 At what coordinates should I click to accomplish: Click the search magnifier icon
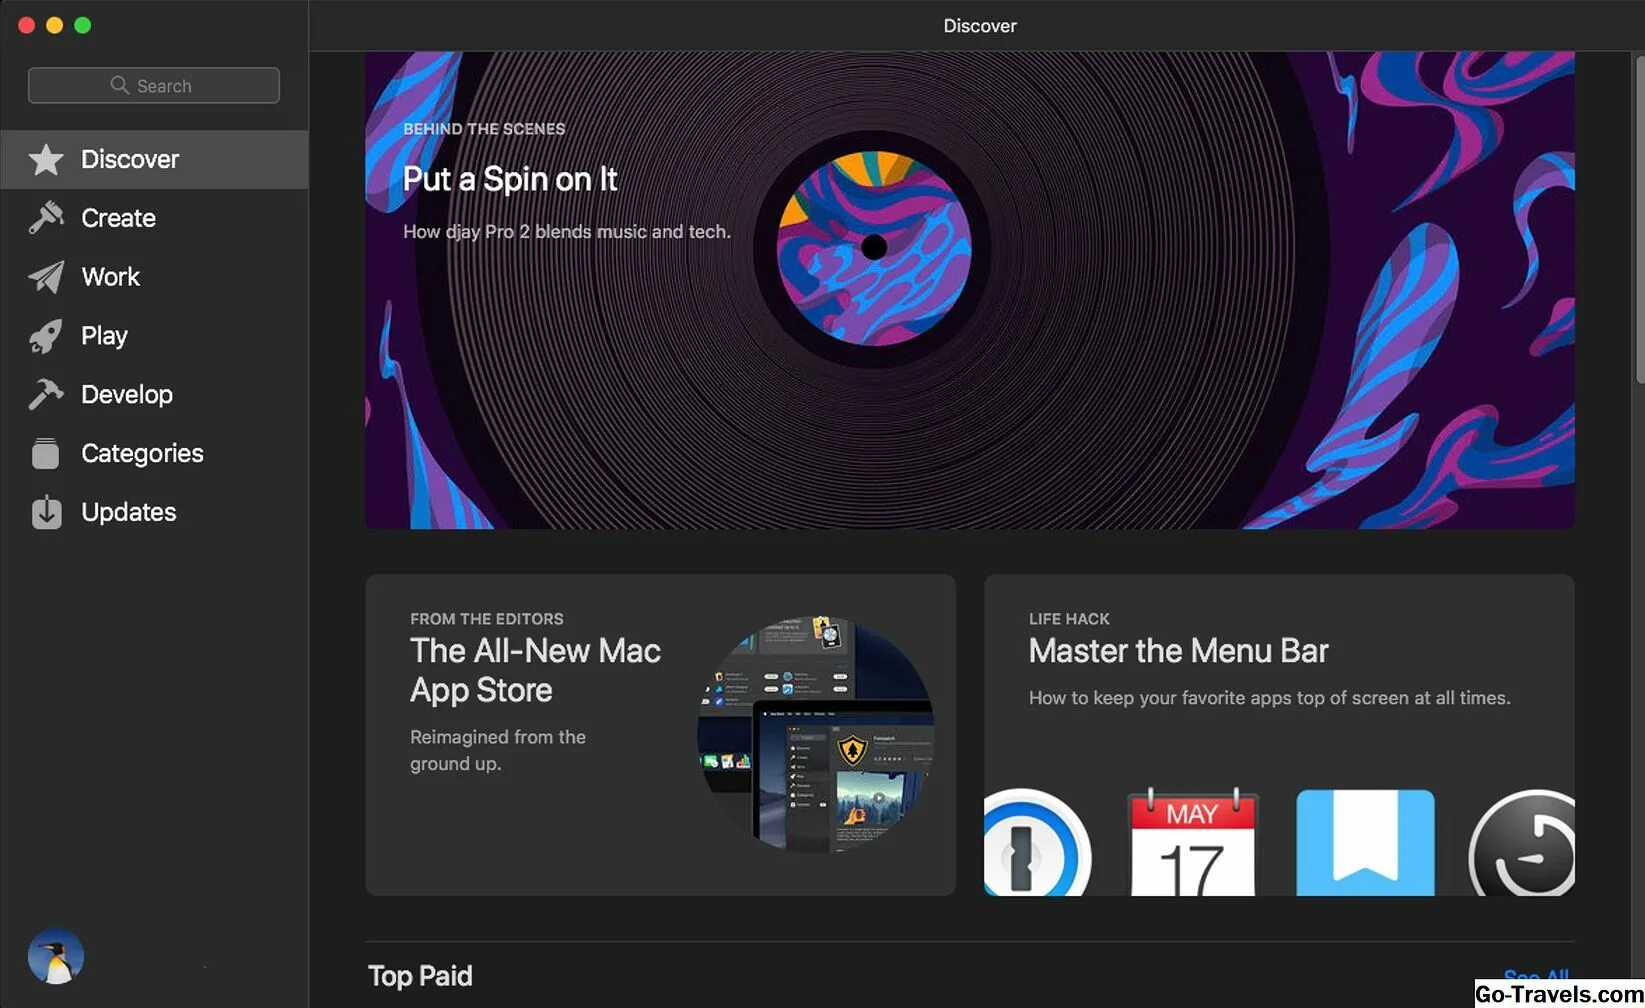(x=119, y=85)
